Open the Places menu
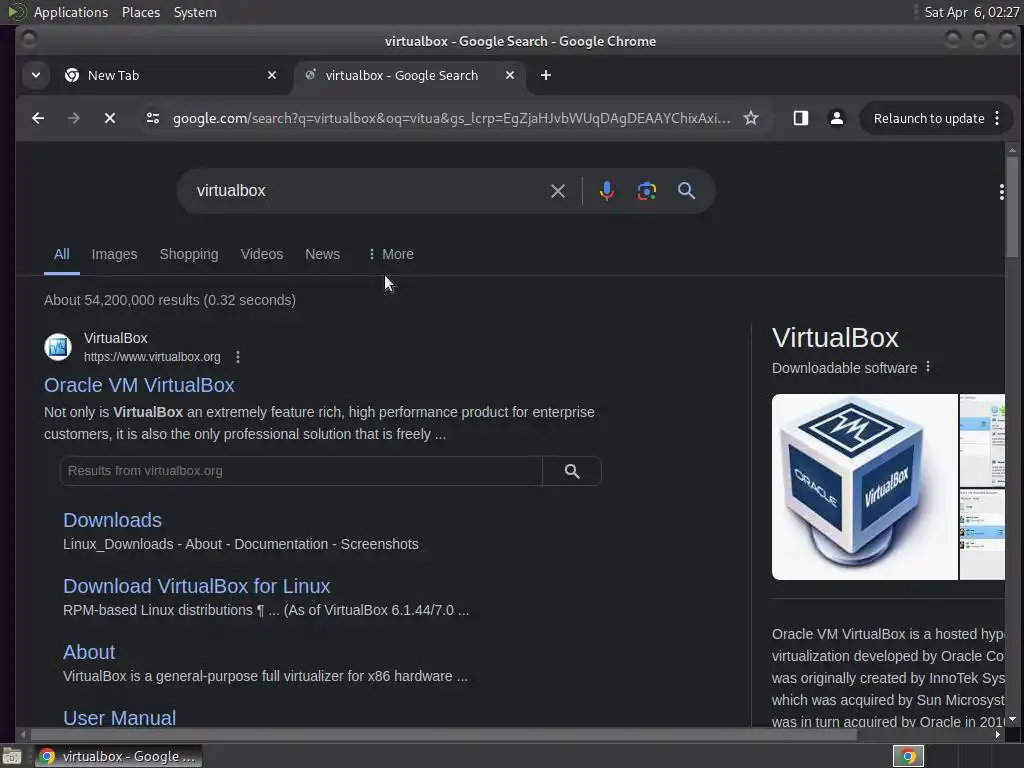The image size is (1024, 768). click(x=141, y=12)
